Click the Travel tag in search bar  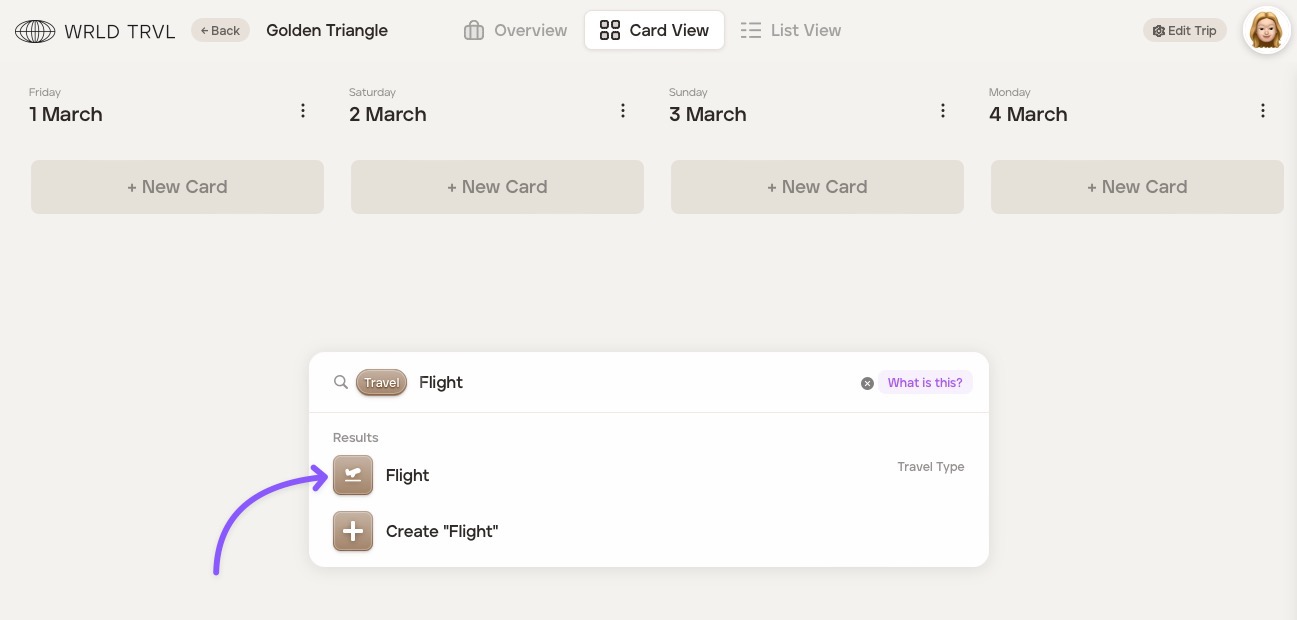381,382
